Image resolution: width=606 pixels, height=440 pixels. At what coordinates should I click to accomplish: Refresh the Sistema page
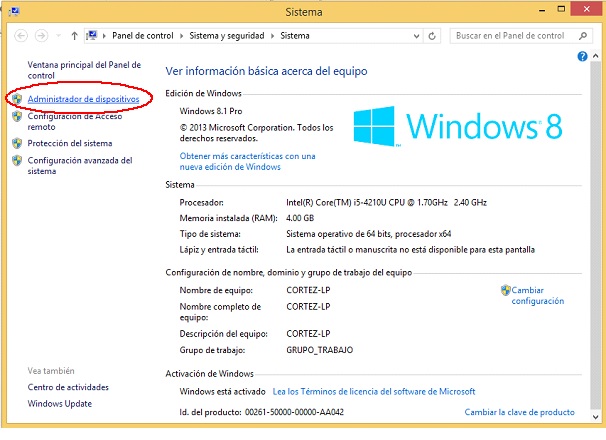pyautogui.click(x=432, y=36)
